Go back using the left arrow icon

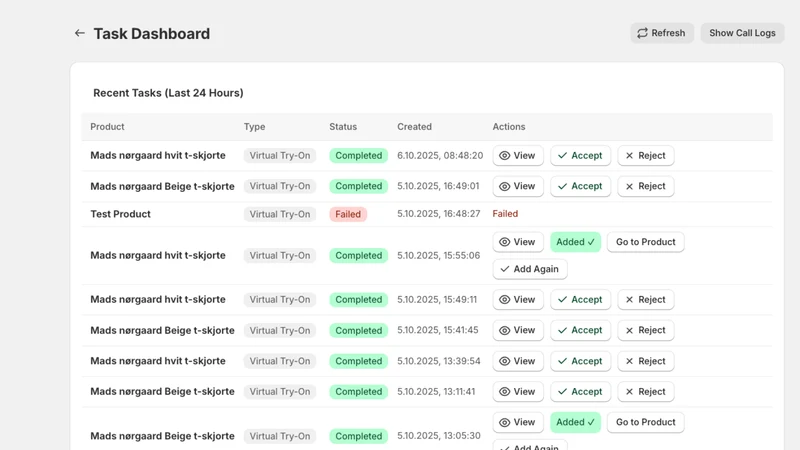pos(80,33)
